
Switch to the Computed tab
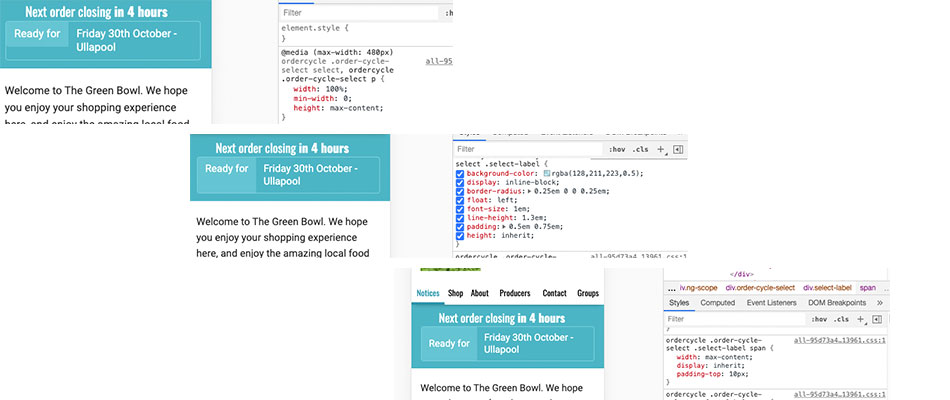coord(717,302)
